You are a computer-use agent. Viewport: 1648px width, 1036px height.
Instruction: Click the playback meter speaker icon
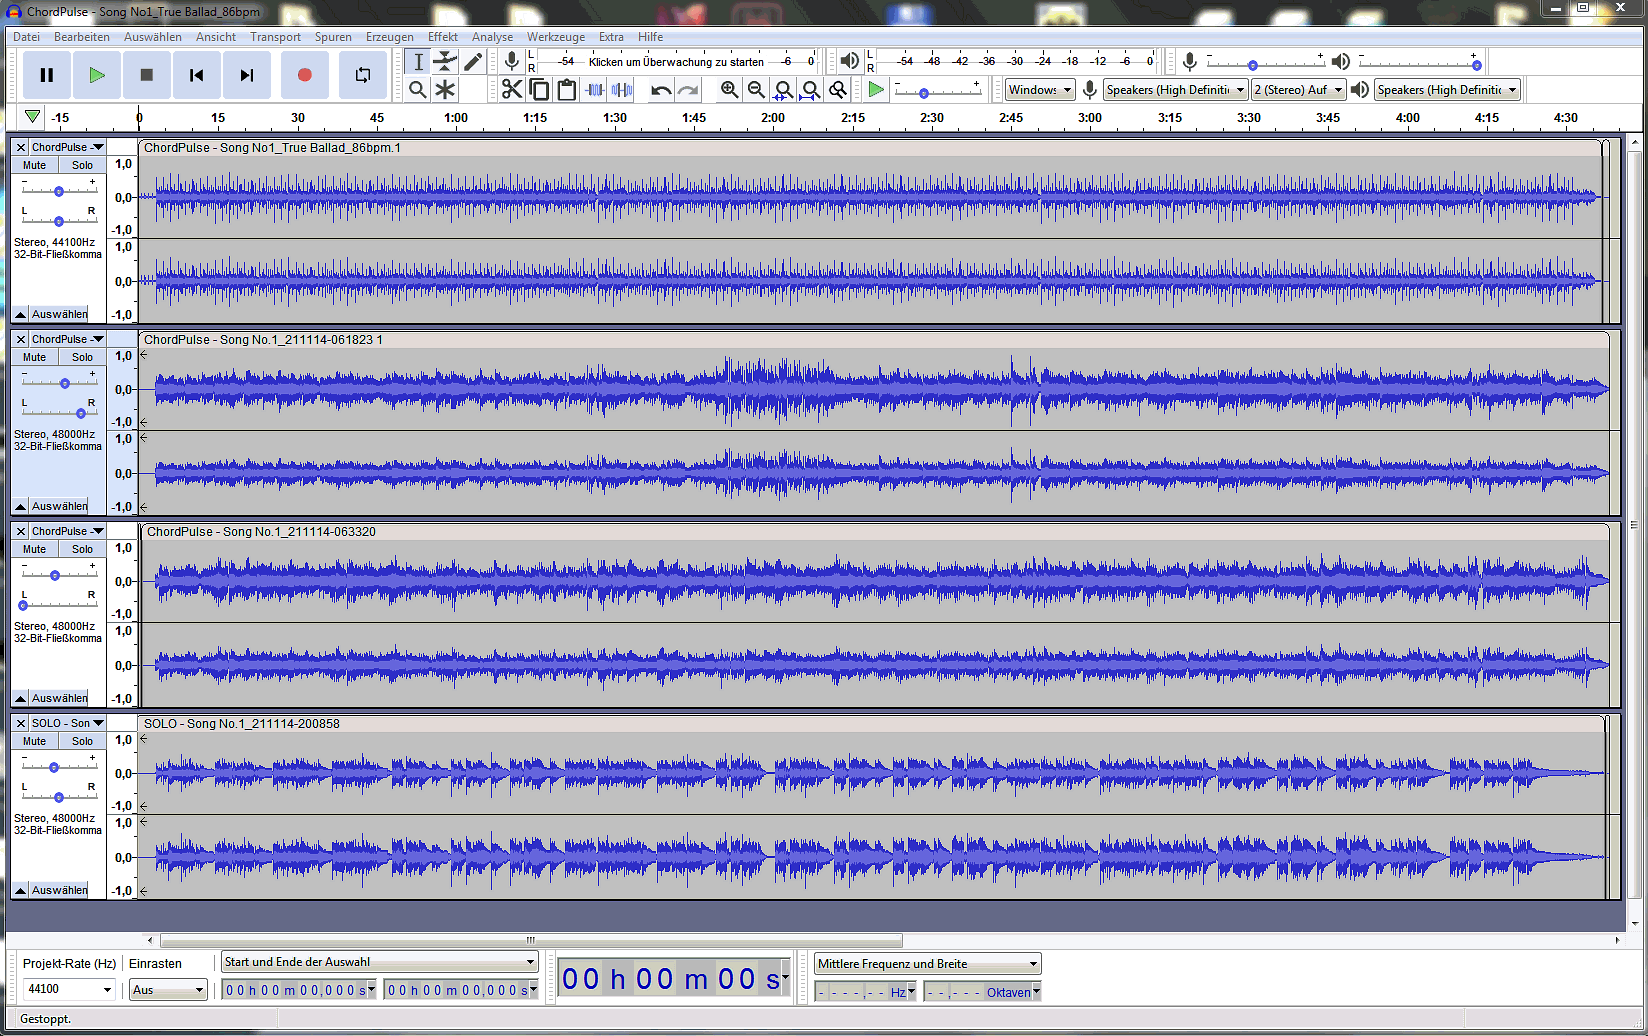[x=849, y=61]
